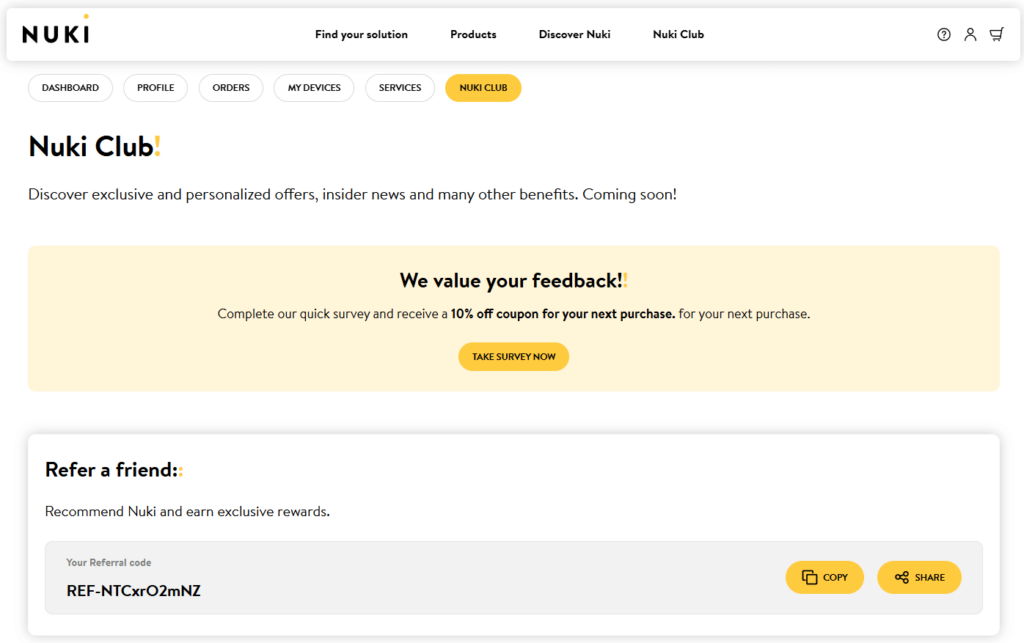This screenshot has width=1024, height=643.
Task: Click the 'Nuki Club!' page heading
Action: (94, 147)
